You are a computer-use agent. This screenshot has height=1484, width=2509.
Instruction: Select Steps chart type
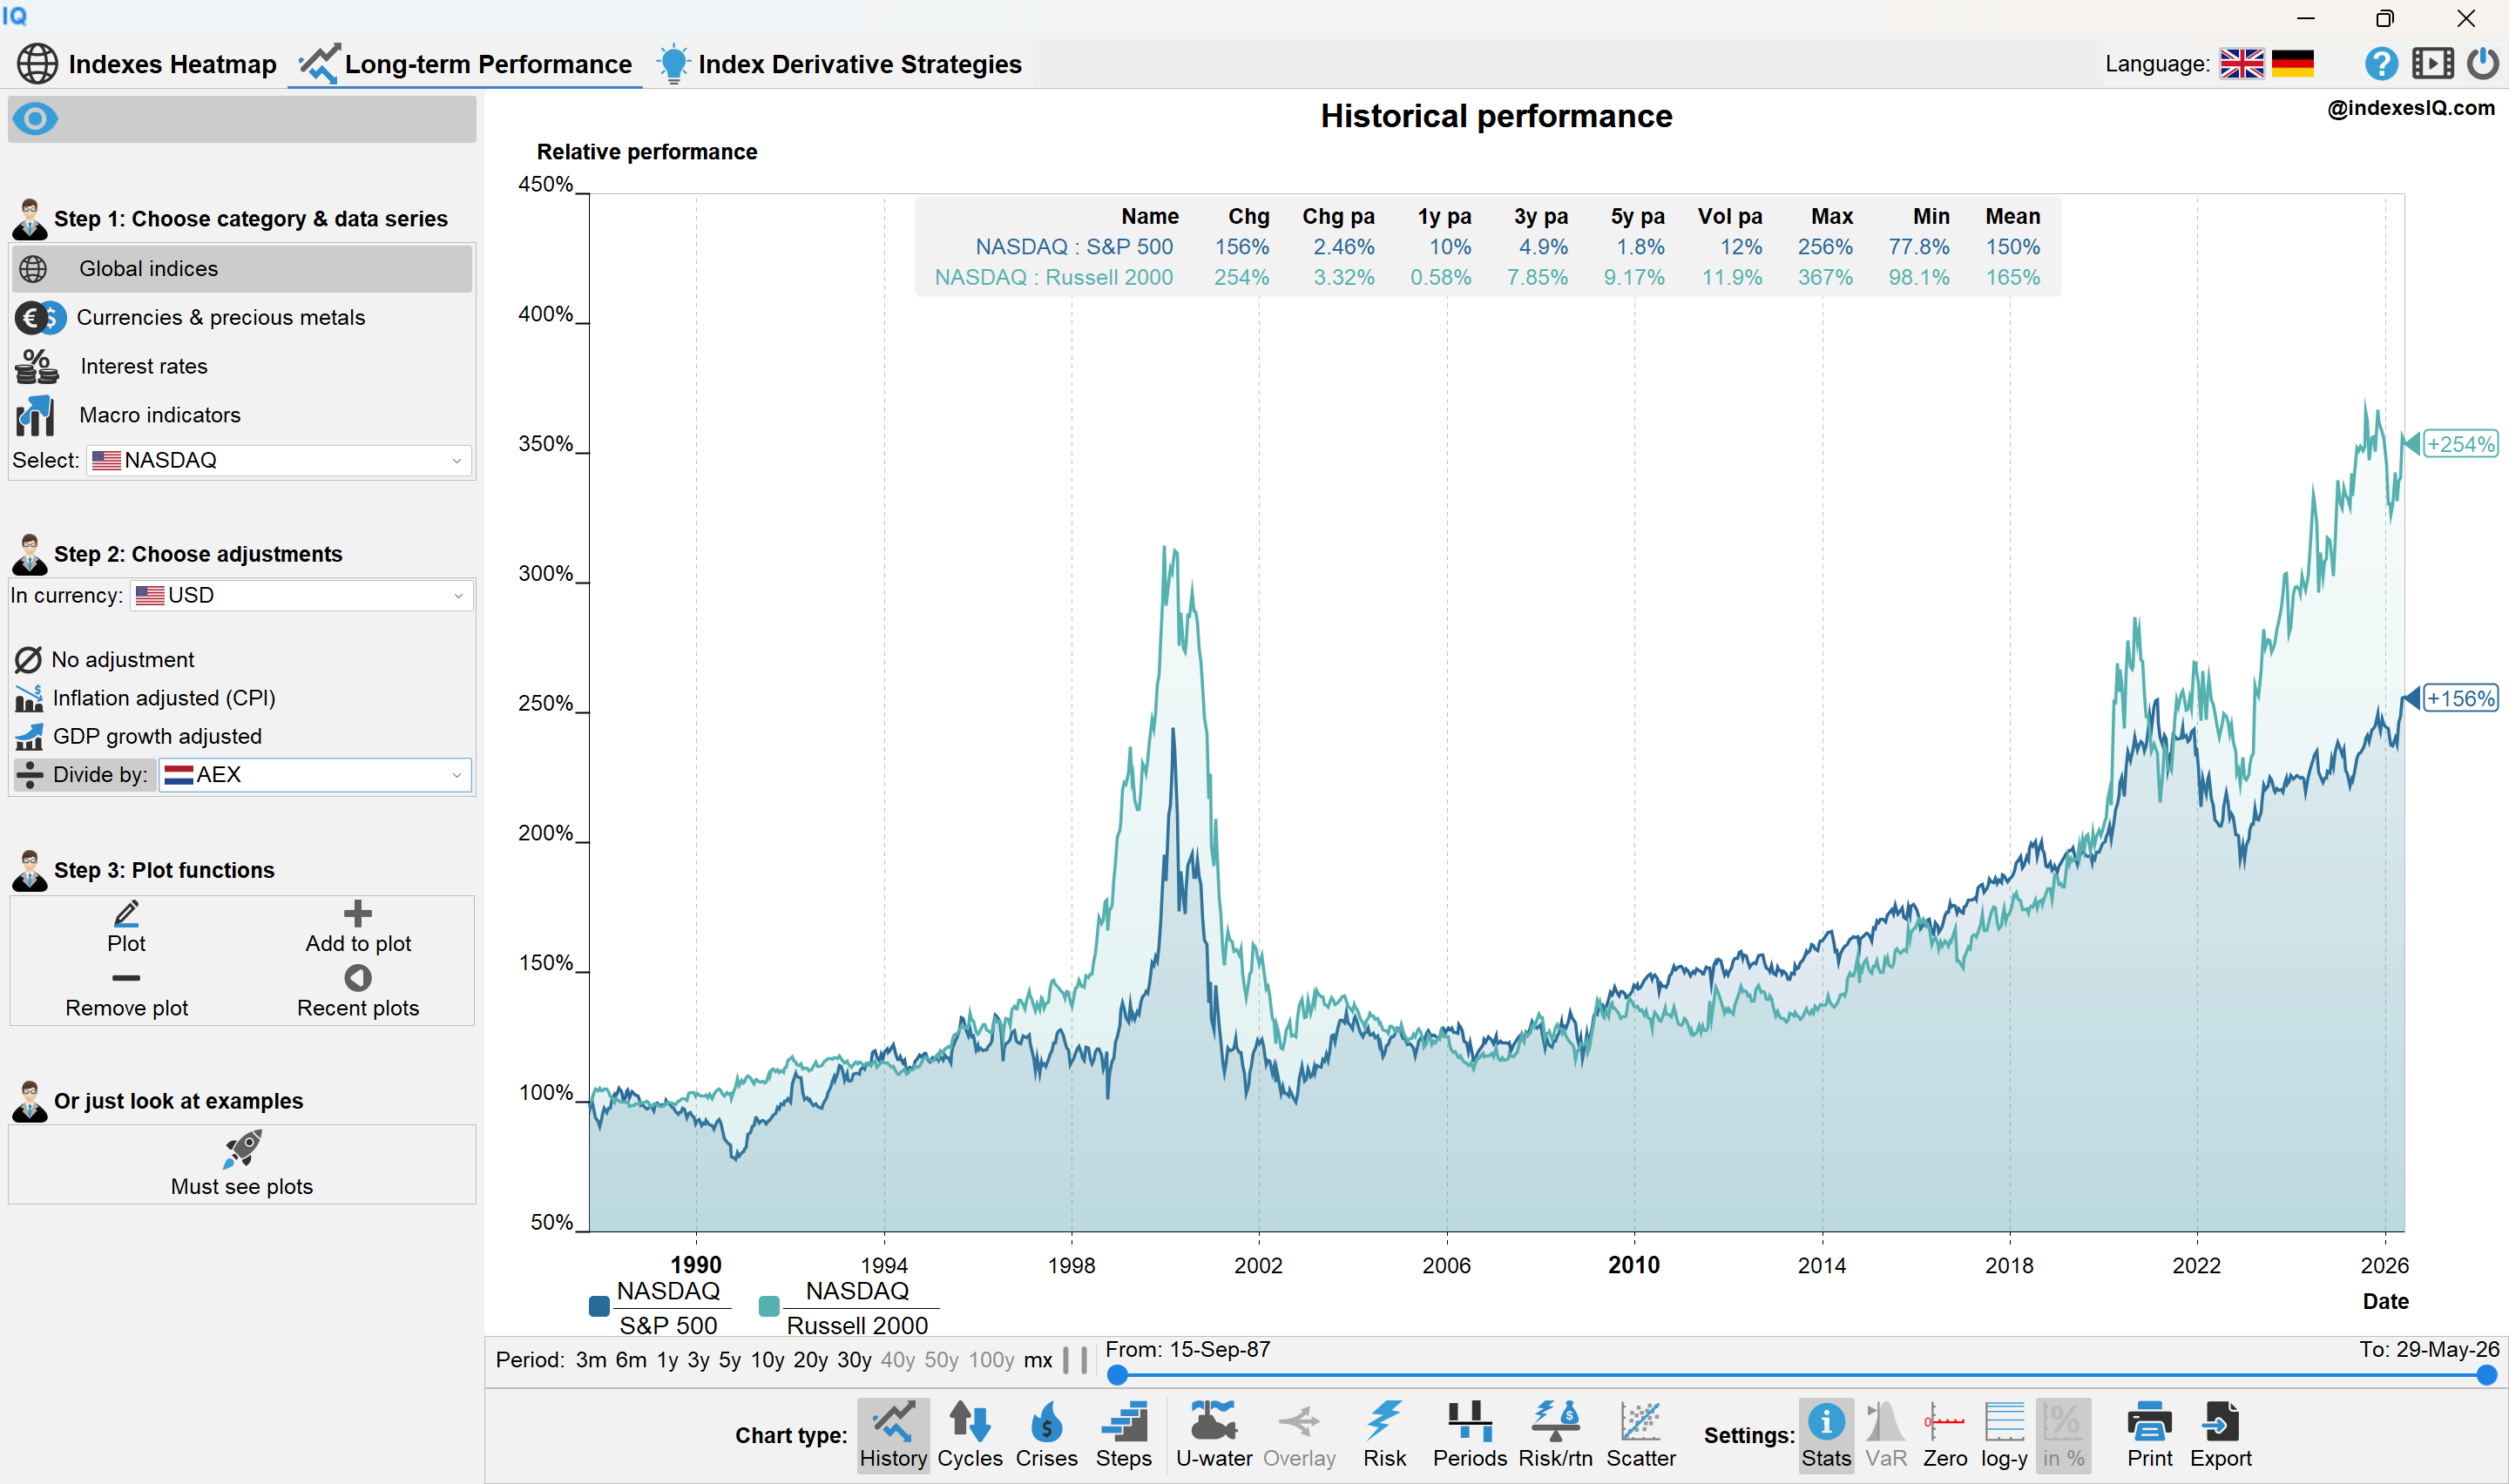point(1124,1435)
